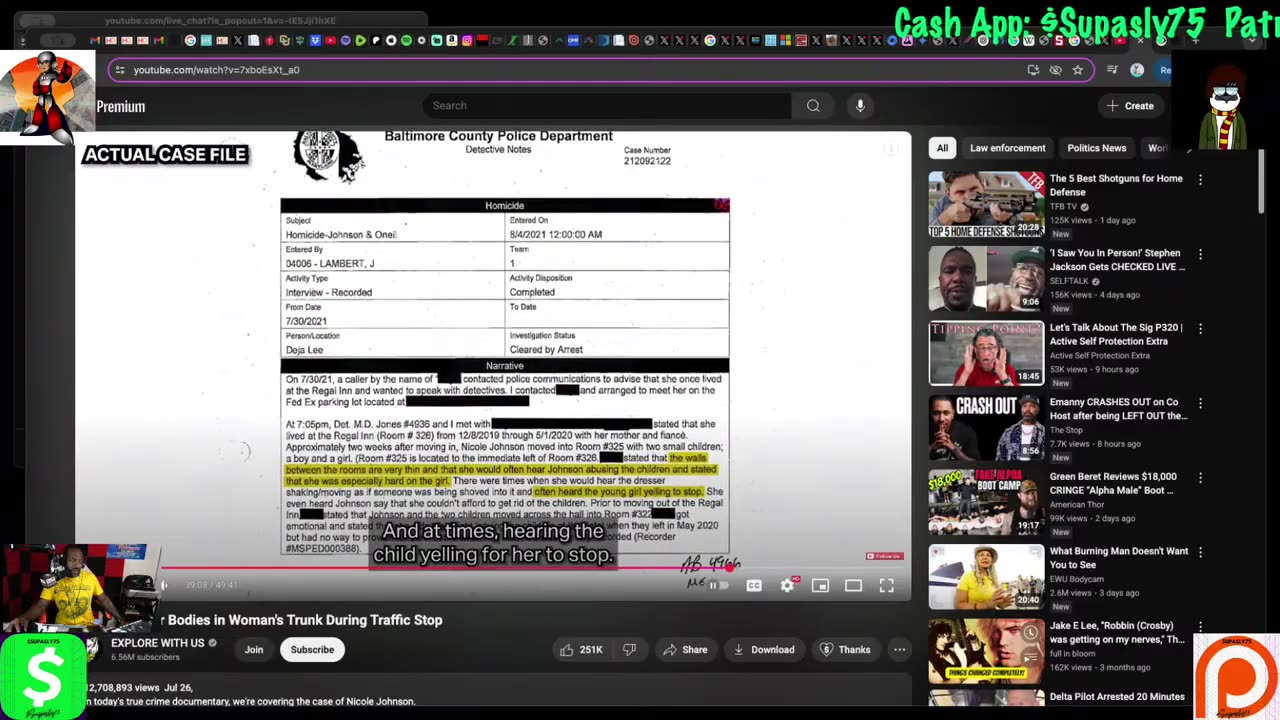Open Jake E Lee video thumbnail
1280x720 pixels.
(986, 651)
